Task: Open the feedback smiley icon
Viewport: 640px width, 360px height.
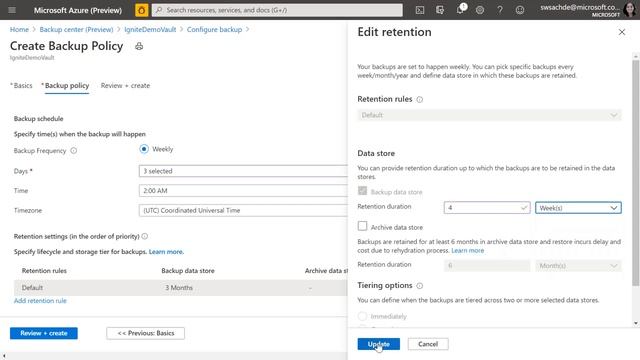Action: pos(520,10)
